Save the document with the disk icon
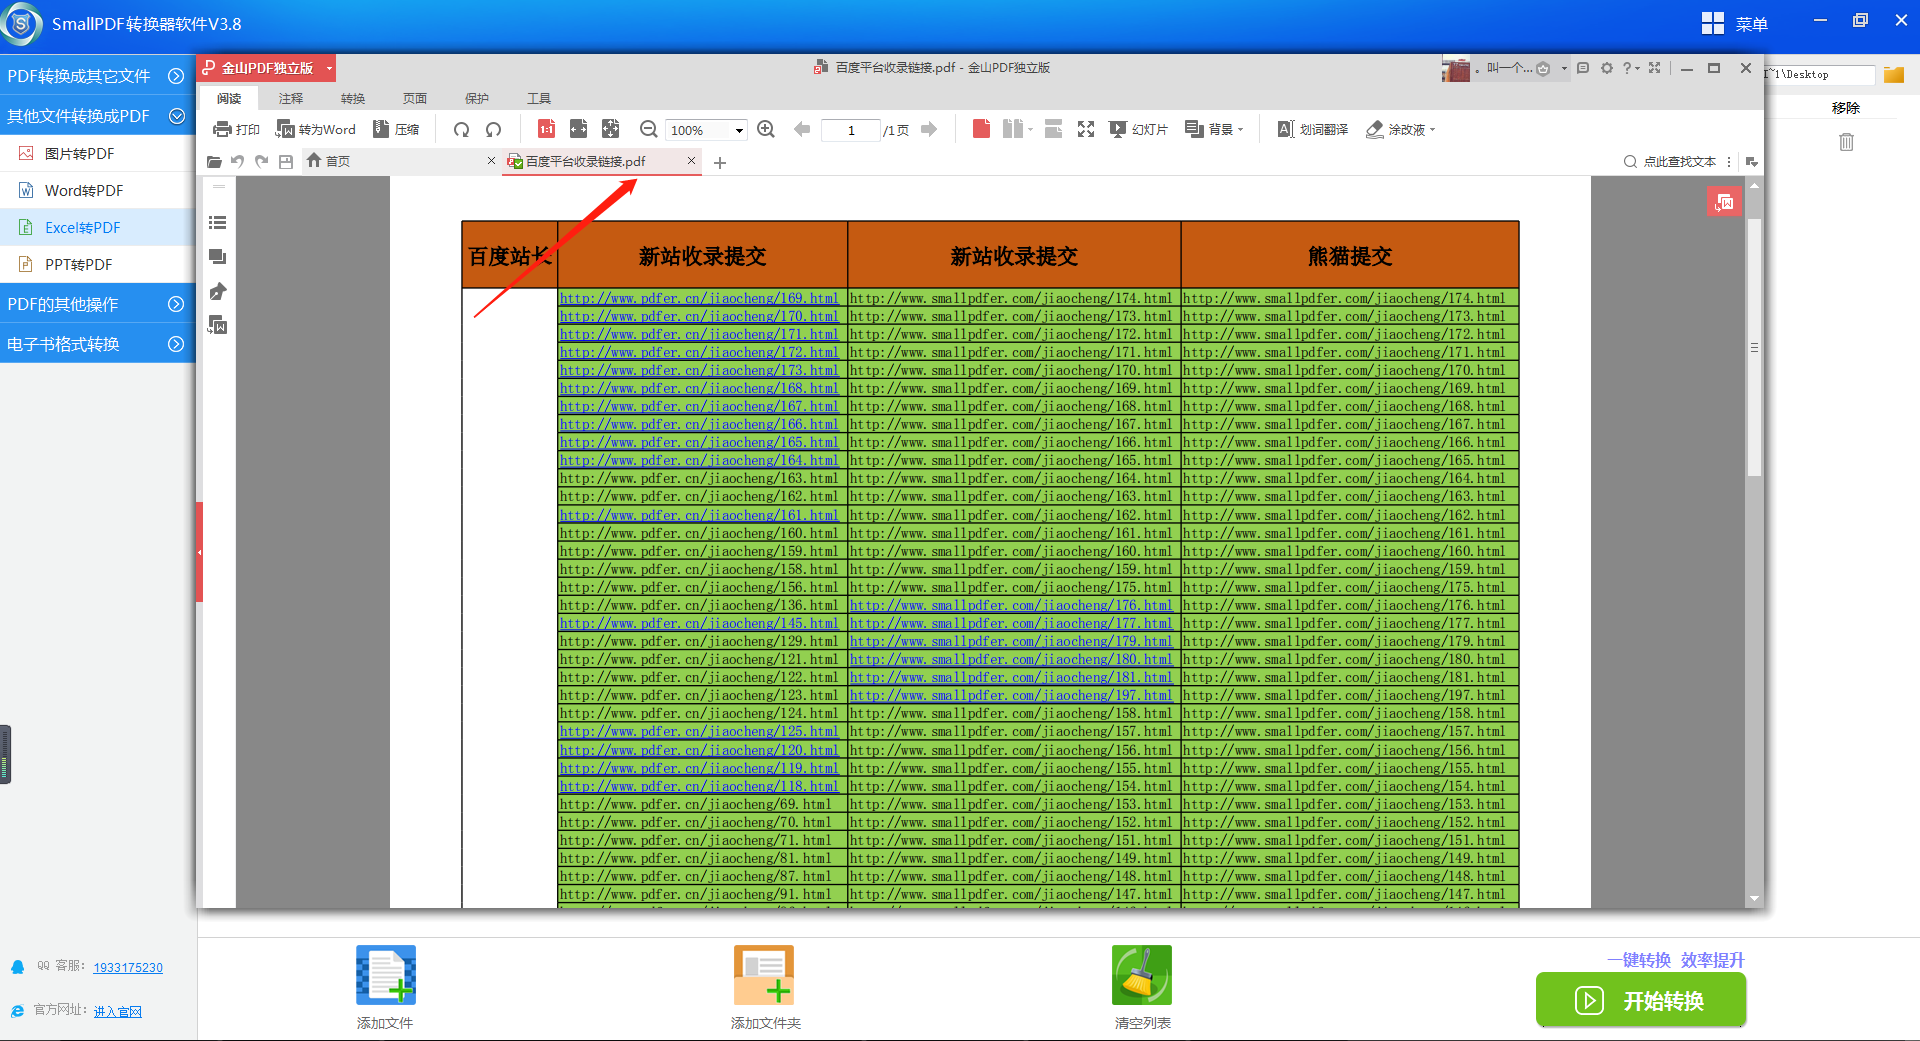1920x1041 pixels. click(286, 161)
